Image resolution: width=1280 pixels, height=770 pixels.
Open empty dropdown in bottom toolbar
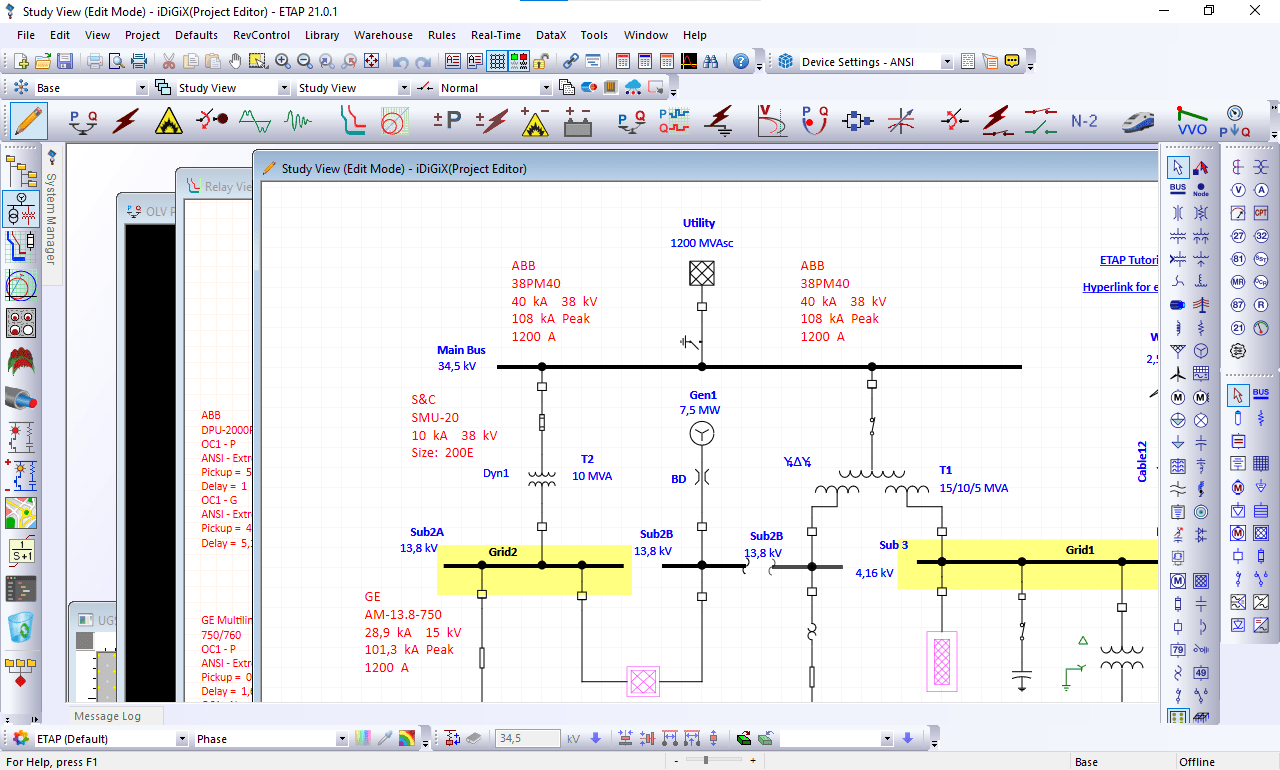887,739
